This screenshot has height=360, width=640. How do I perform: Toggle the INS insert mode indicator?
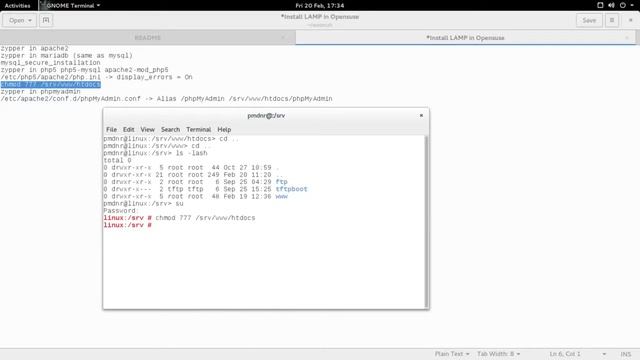click(626, 354)
